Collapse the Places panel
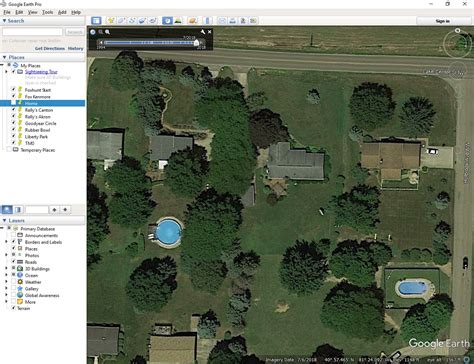 (4, 57)
